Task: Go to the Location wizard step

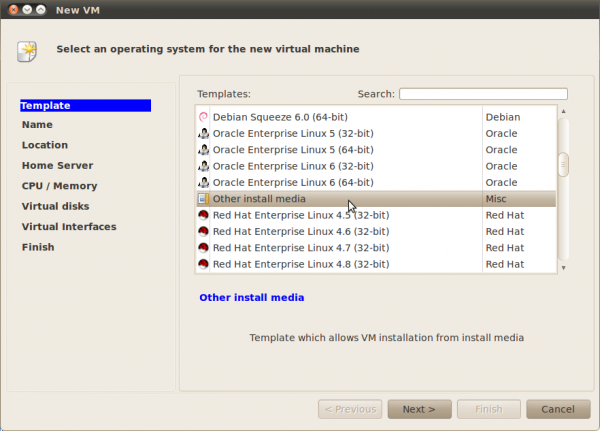Action: [x=45, y=145]
